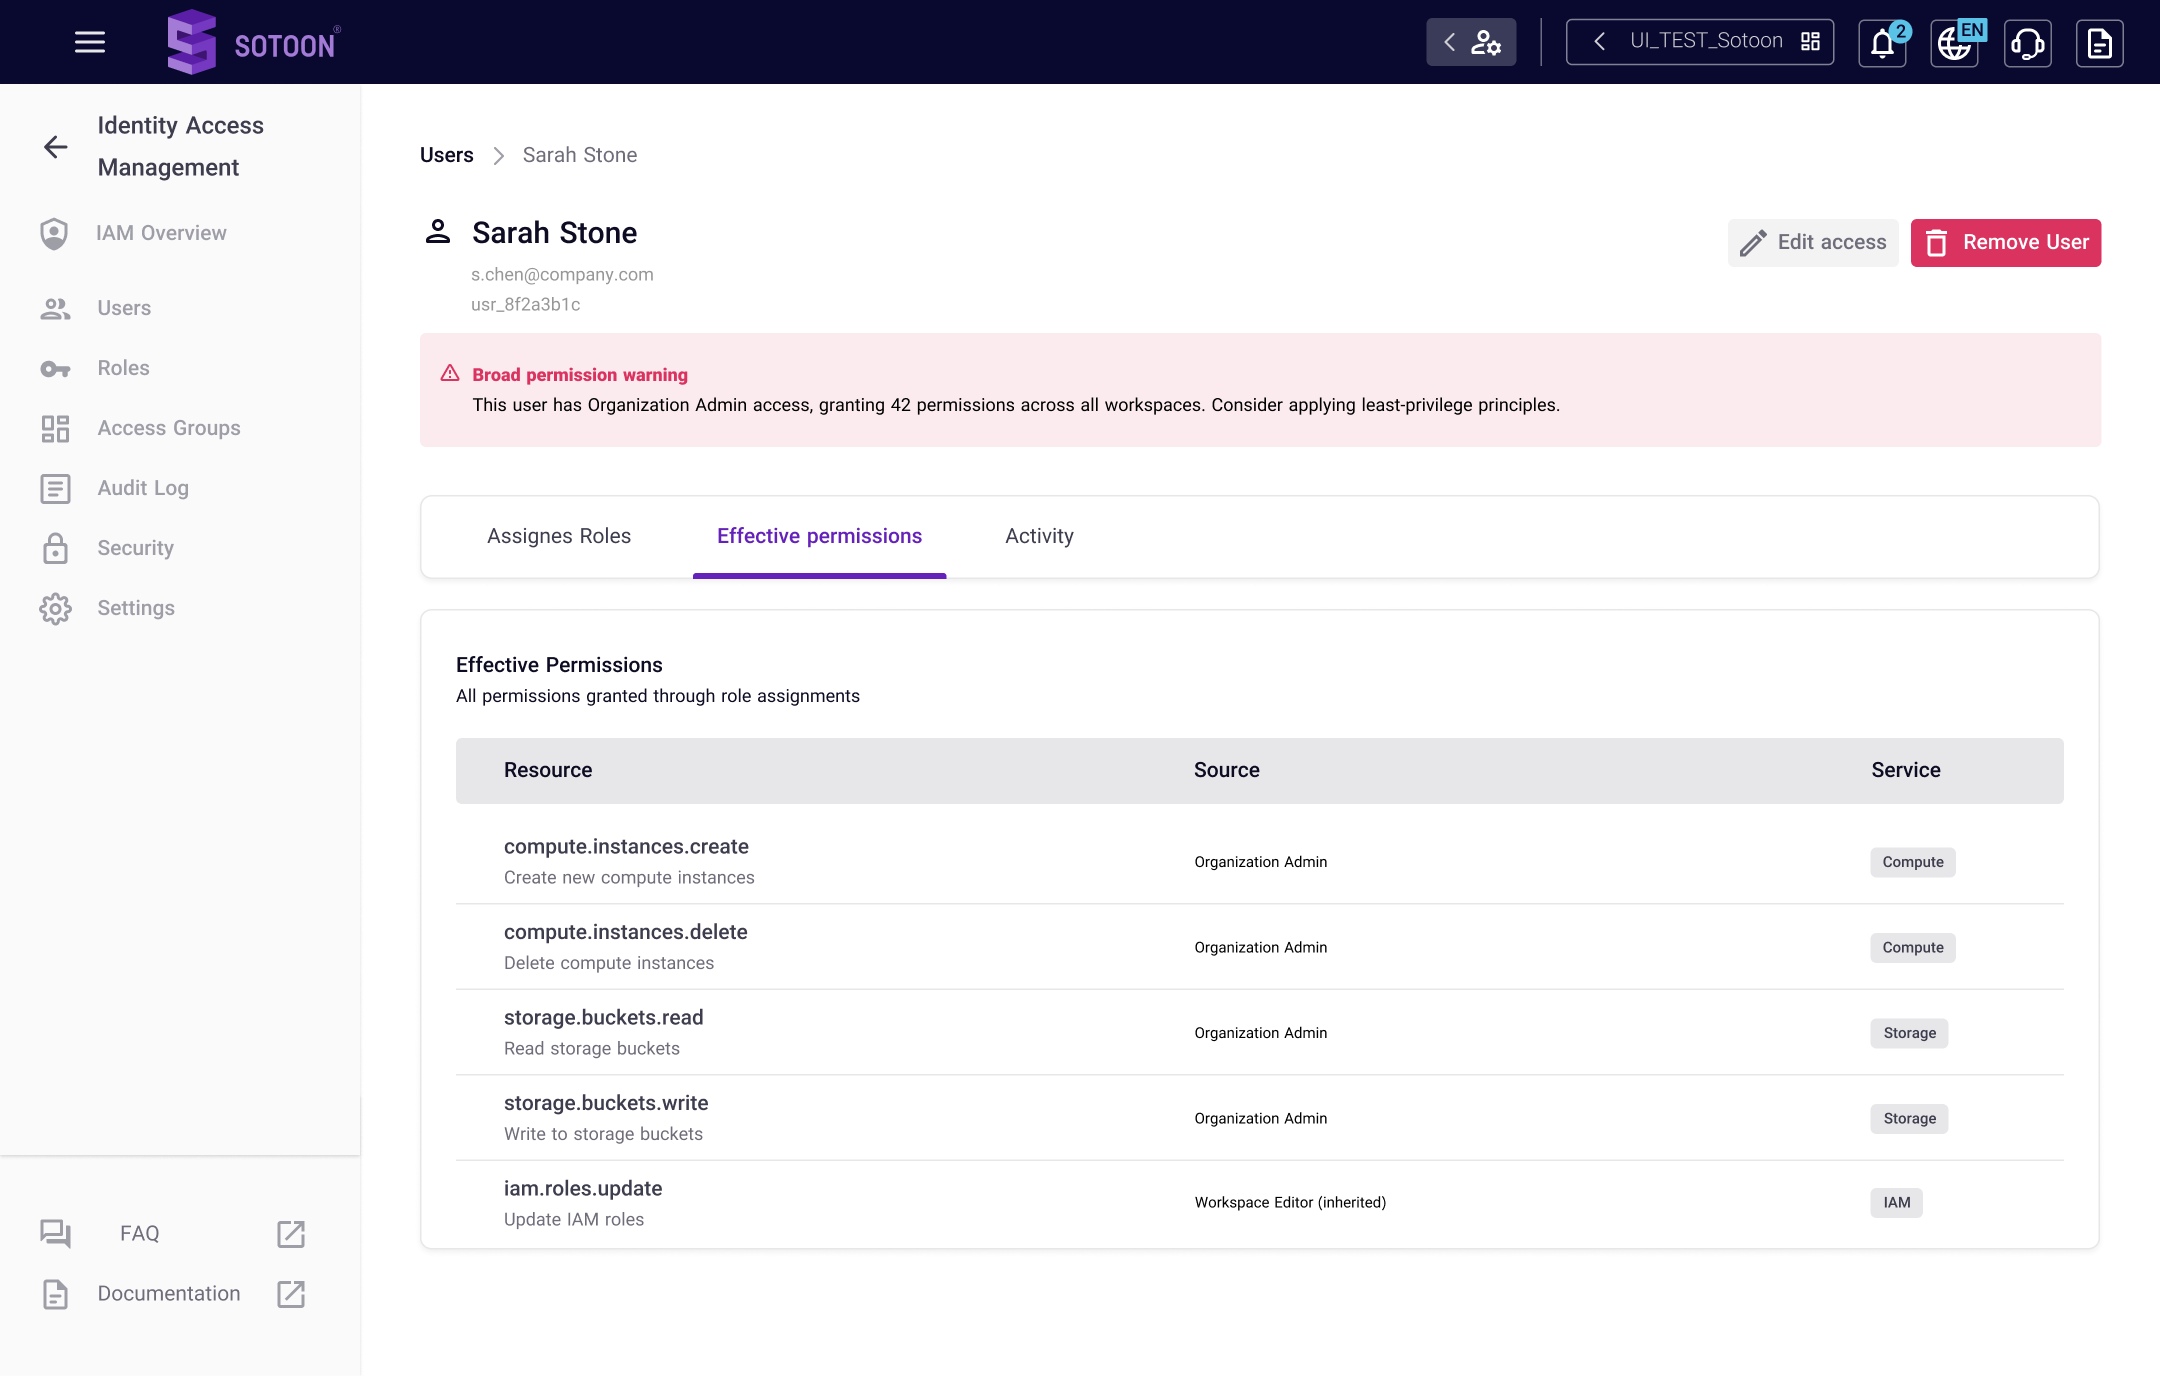Open the document icon in header
The height and width of the screenshot is (1376, 2160).
point(2099,43)
